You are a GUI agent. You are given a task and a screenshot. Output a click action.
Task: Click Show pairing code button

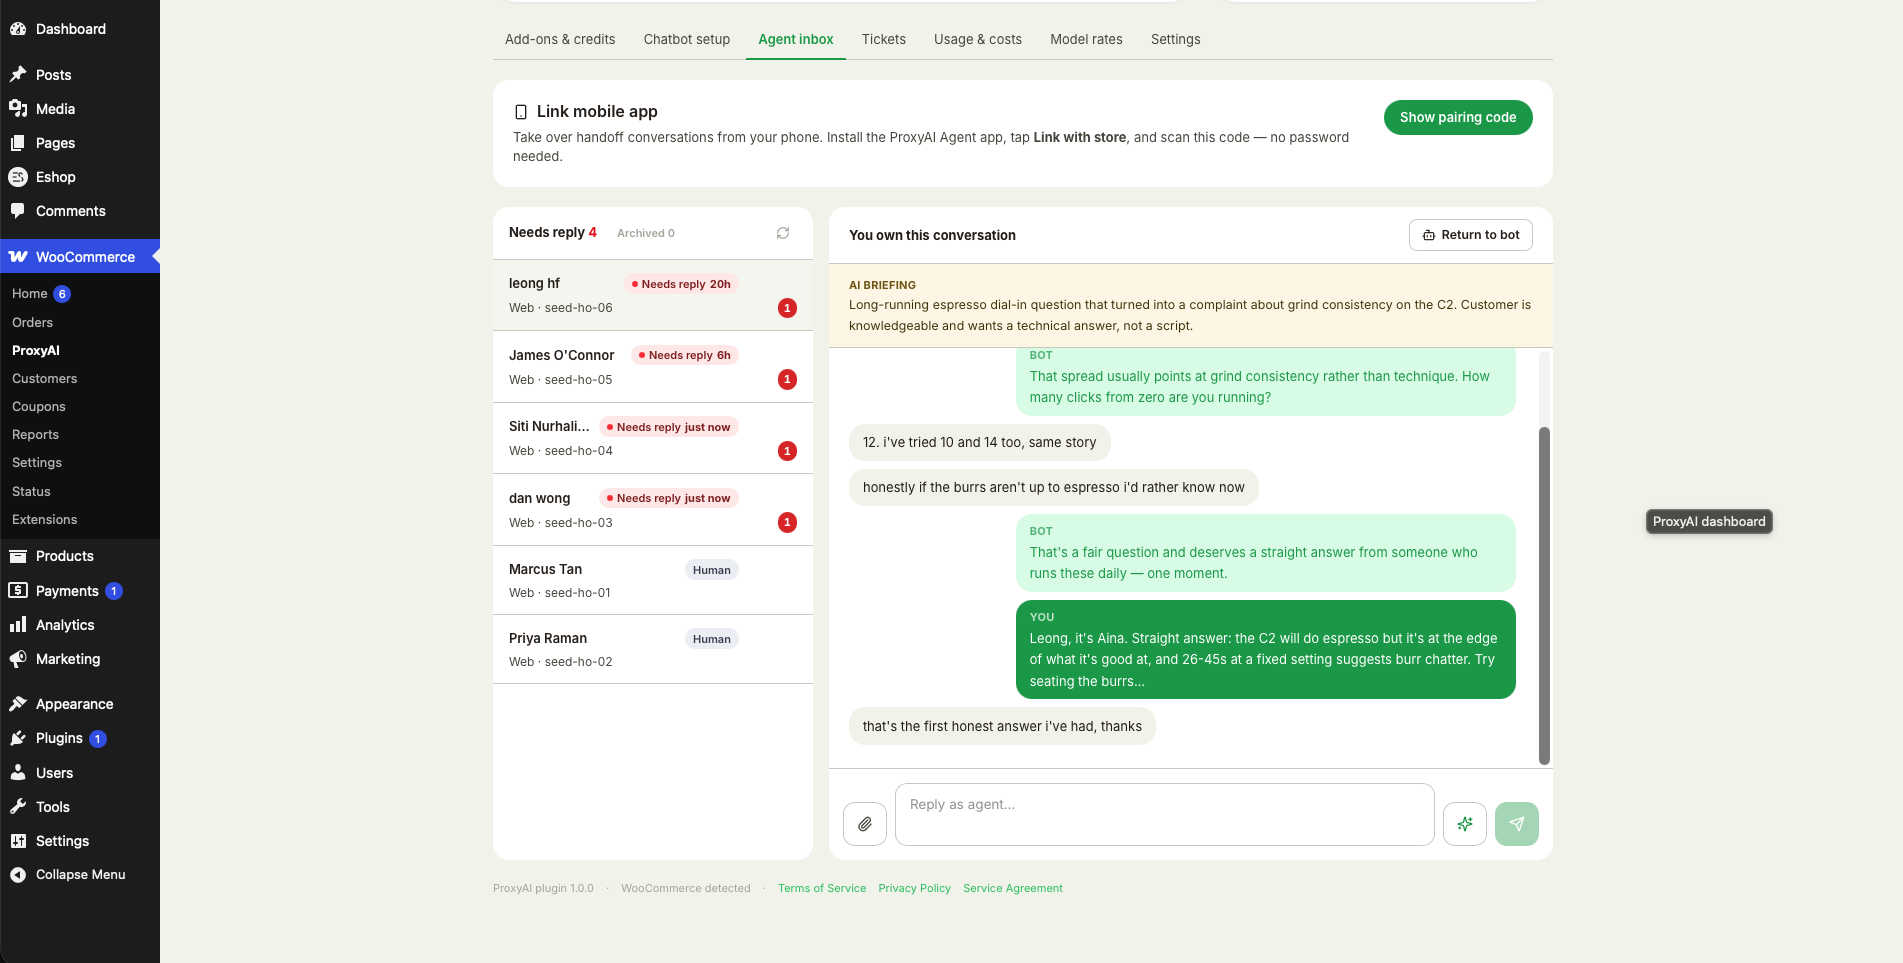[x=1458, y=117]
